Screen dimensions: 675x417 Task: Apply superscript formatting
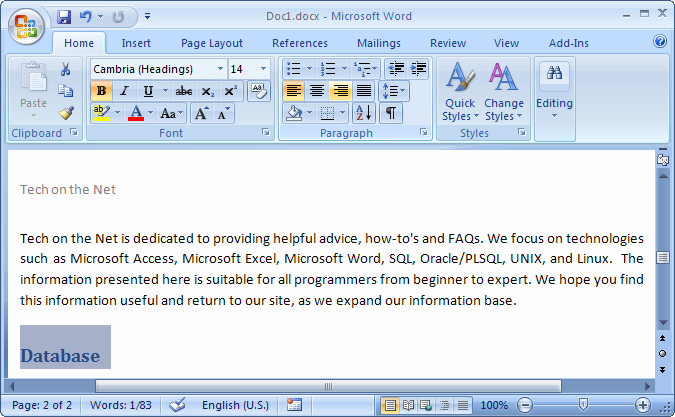230,91
